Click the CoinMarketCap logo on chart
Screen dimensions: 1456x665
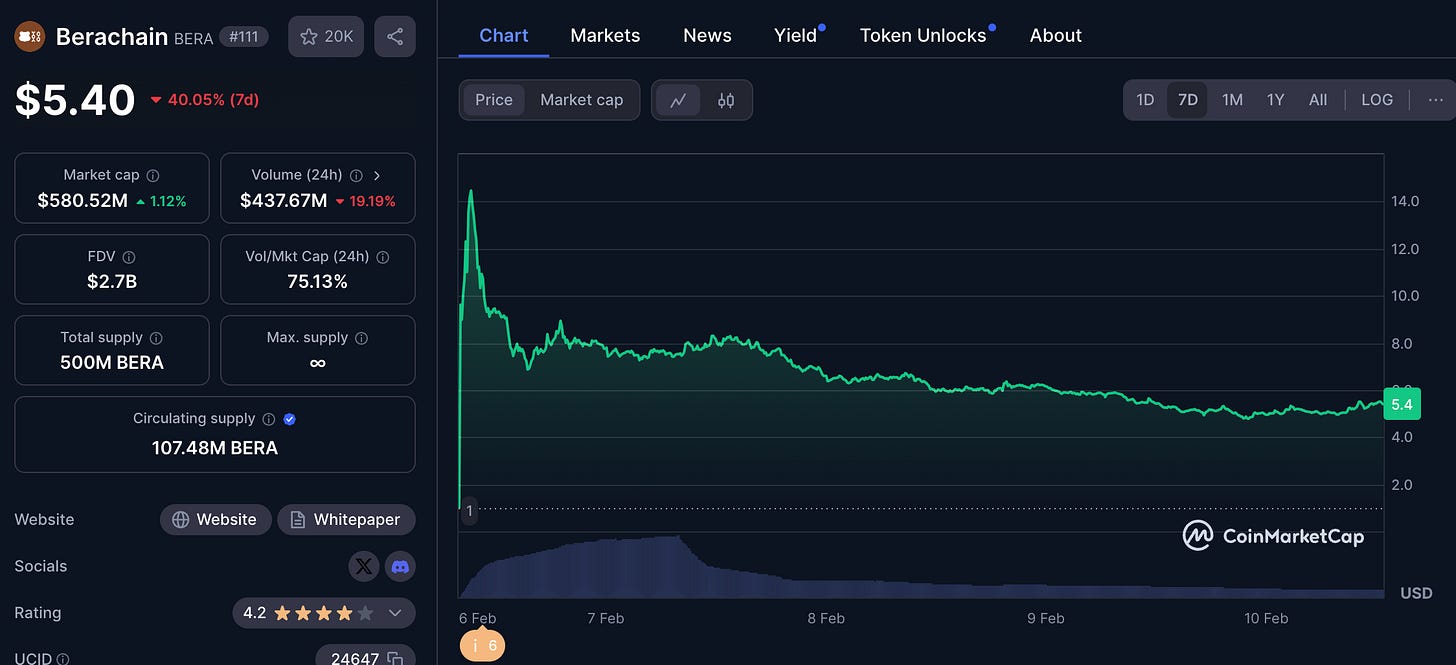pos(1273,536)
